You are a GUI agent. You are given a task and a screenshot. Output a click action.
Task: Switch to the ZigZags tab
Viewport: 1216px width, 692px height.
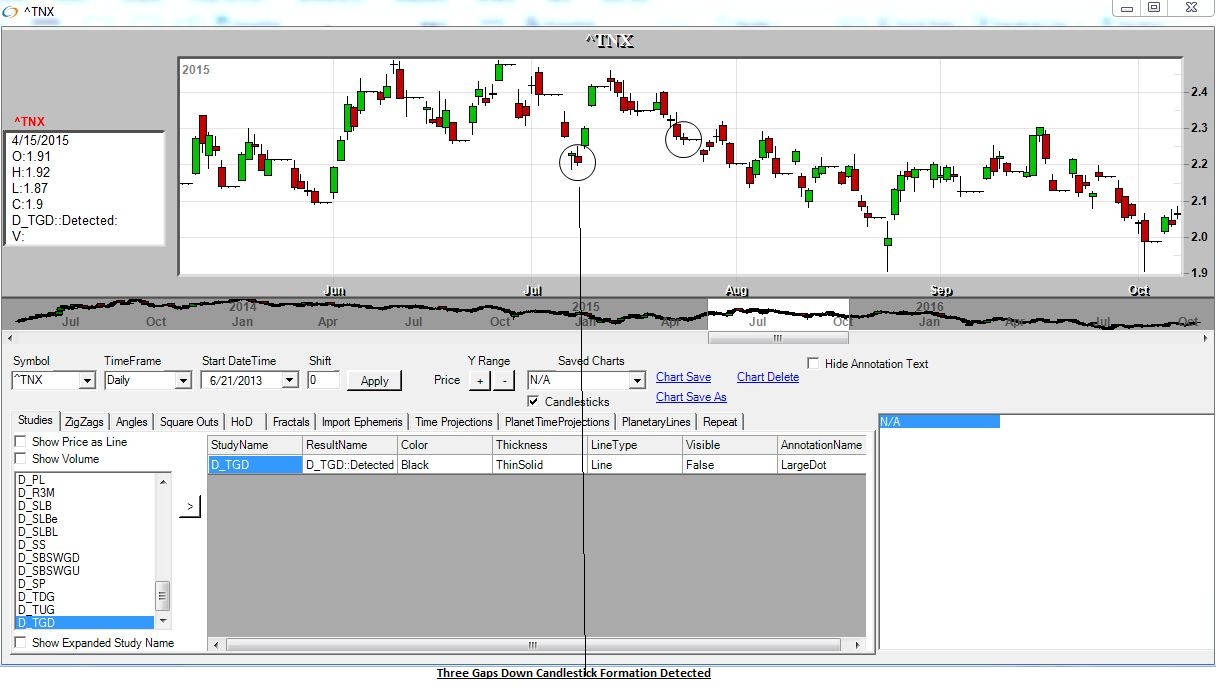[x=83, y=422]
